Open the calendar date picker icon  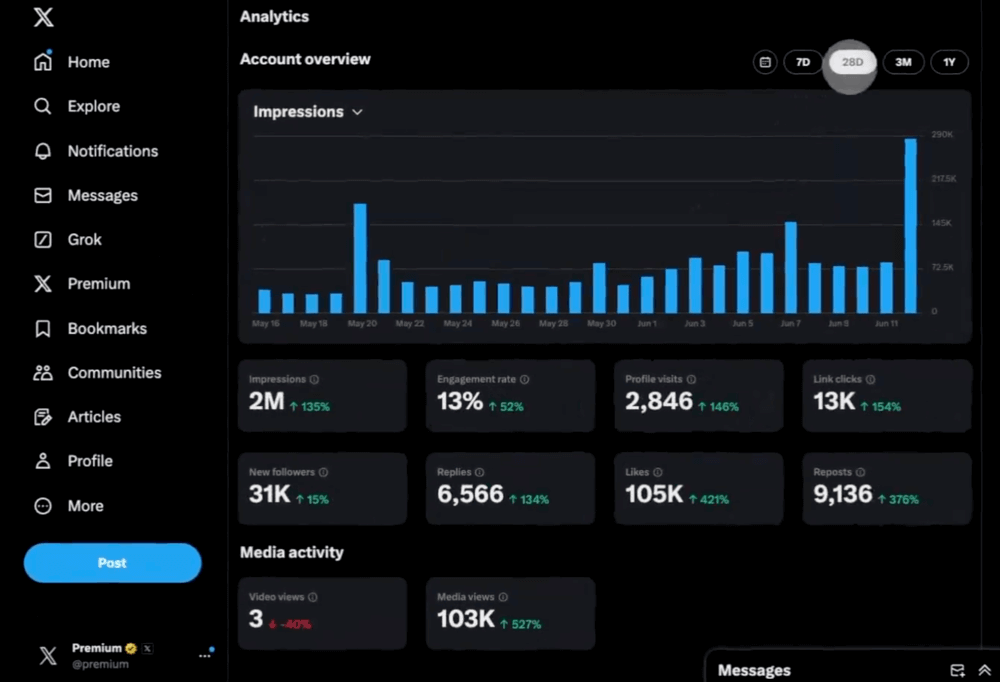click(765, 62)
